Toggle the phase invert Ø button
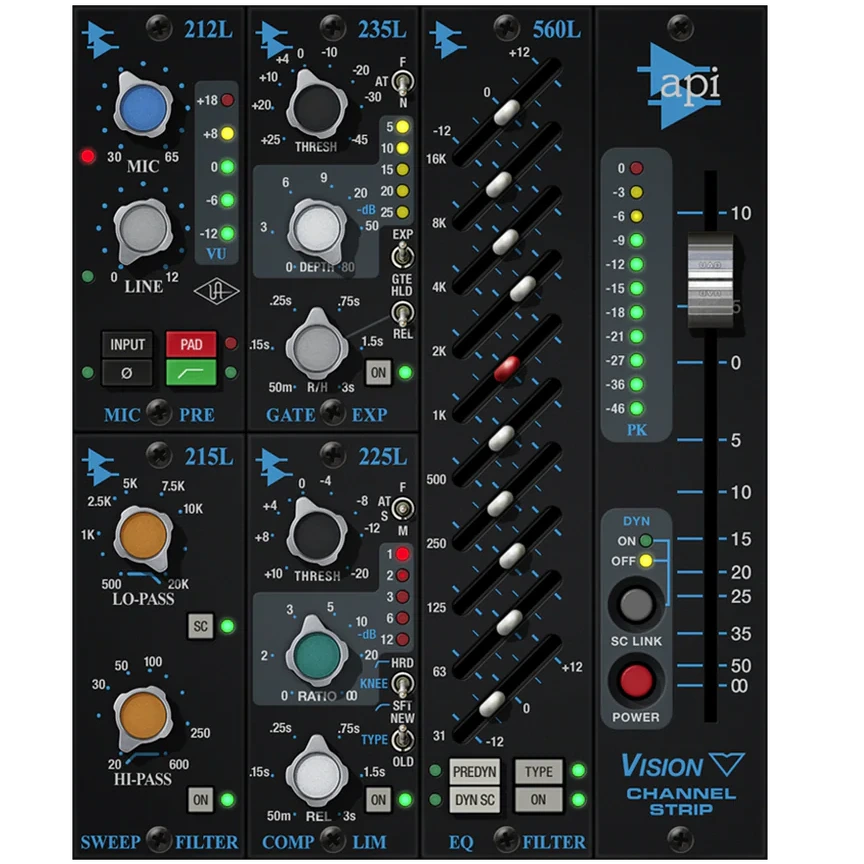Viewport: 864px width, 864px height. (x=127, y=373)
